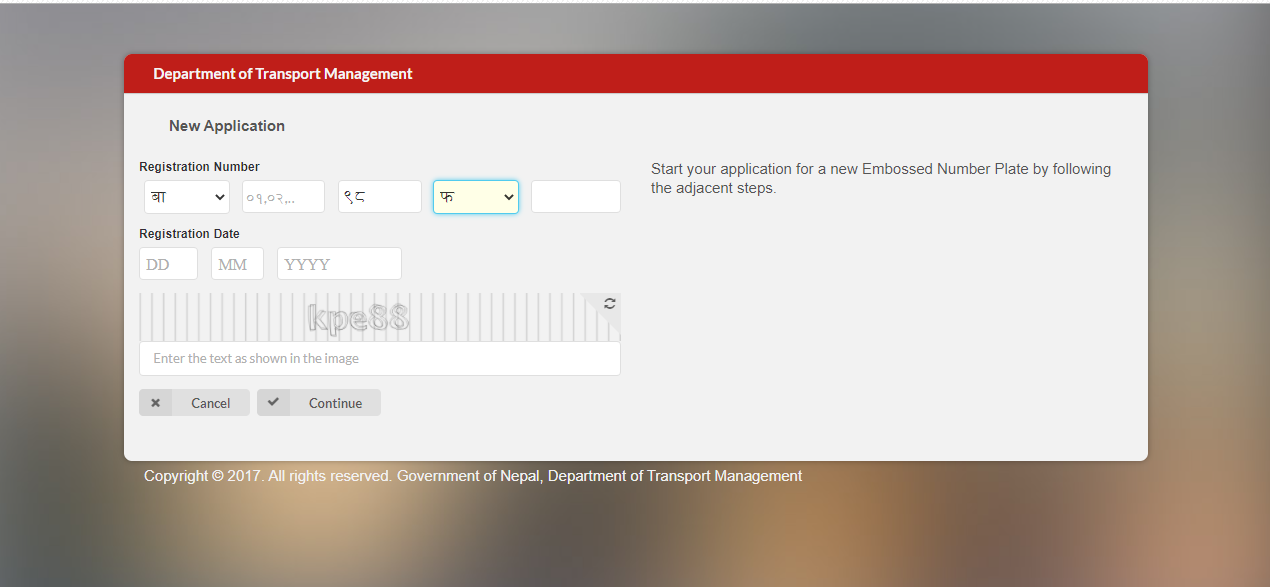The height and width of the screenshot is (587, 1270).
Task: Click the kpe88 captcha image
Action: pos(359,318)
